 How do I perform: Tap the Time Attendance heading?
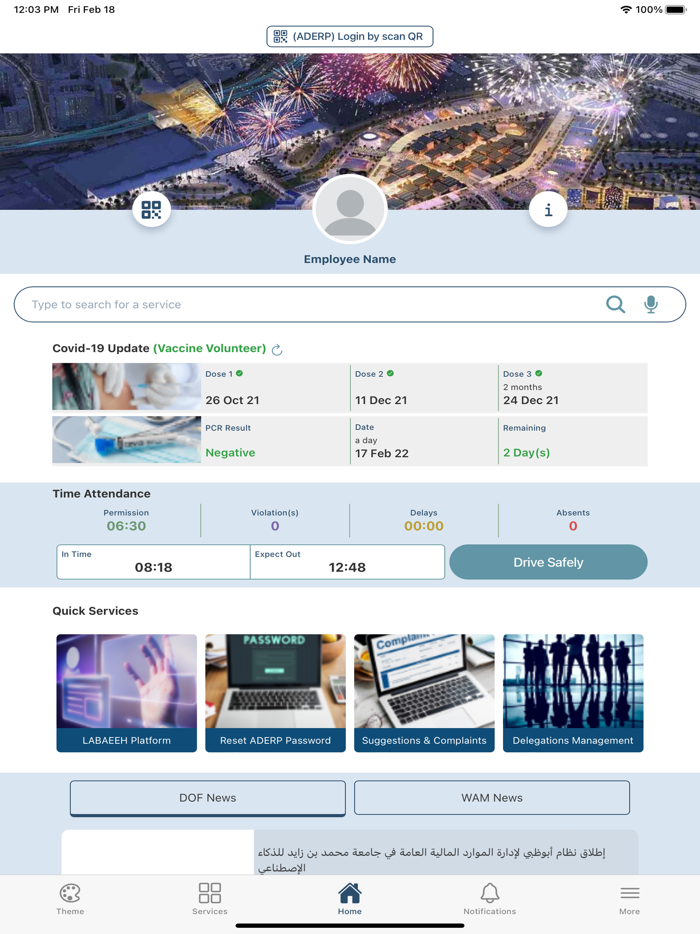tap(101, 494)
